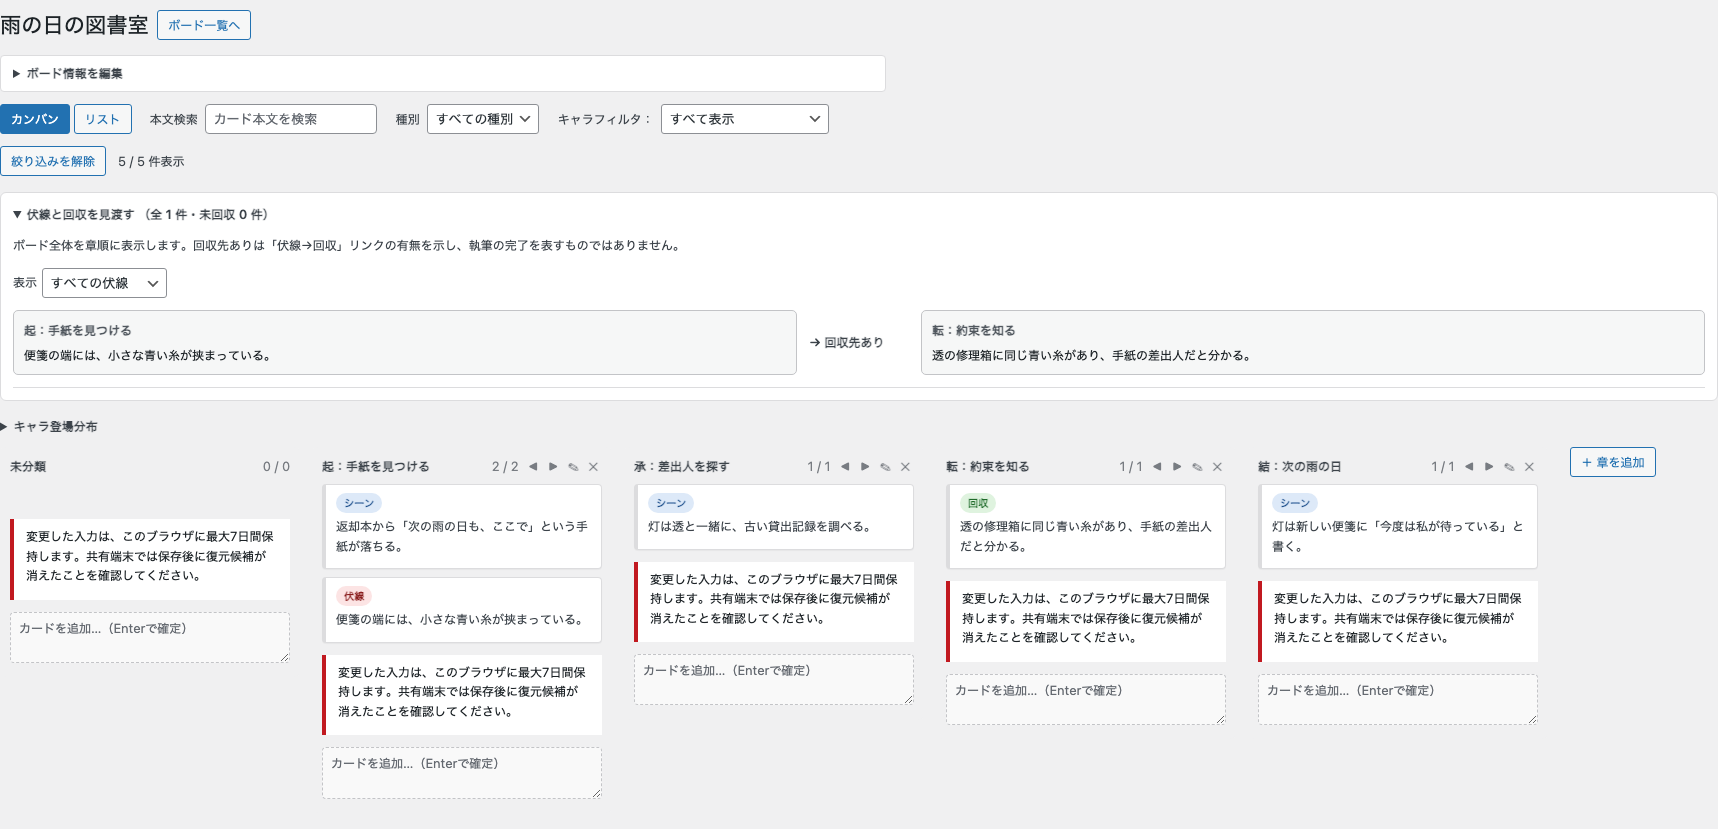Shift the 承：差出人を探す column to the left

(845, 467)
